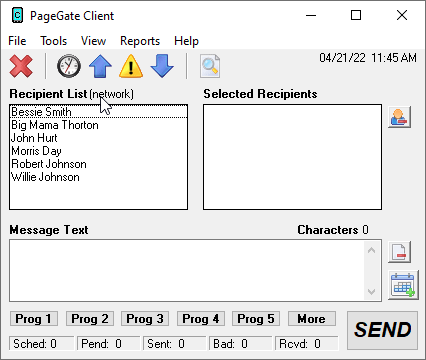Click the Prog 1 button
This screenshot has height=360, width=426.
(x=34, y=319)
